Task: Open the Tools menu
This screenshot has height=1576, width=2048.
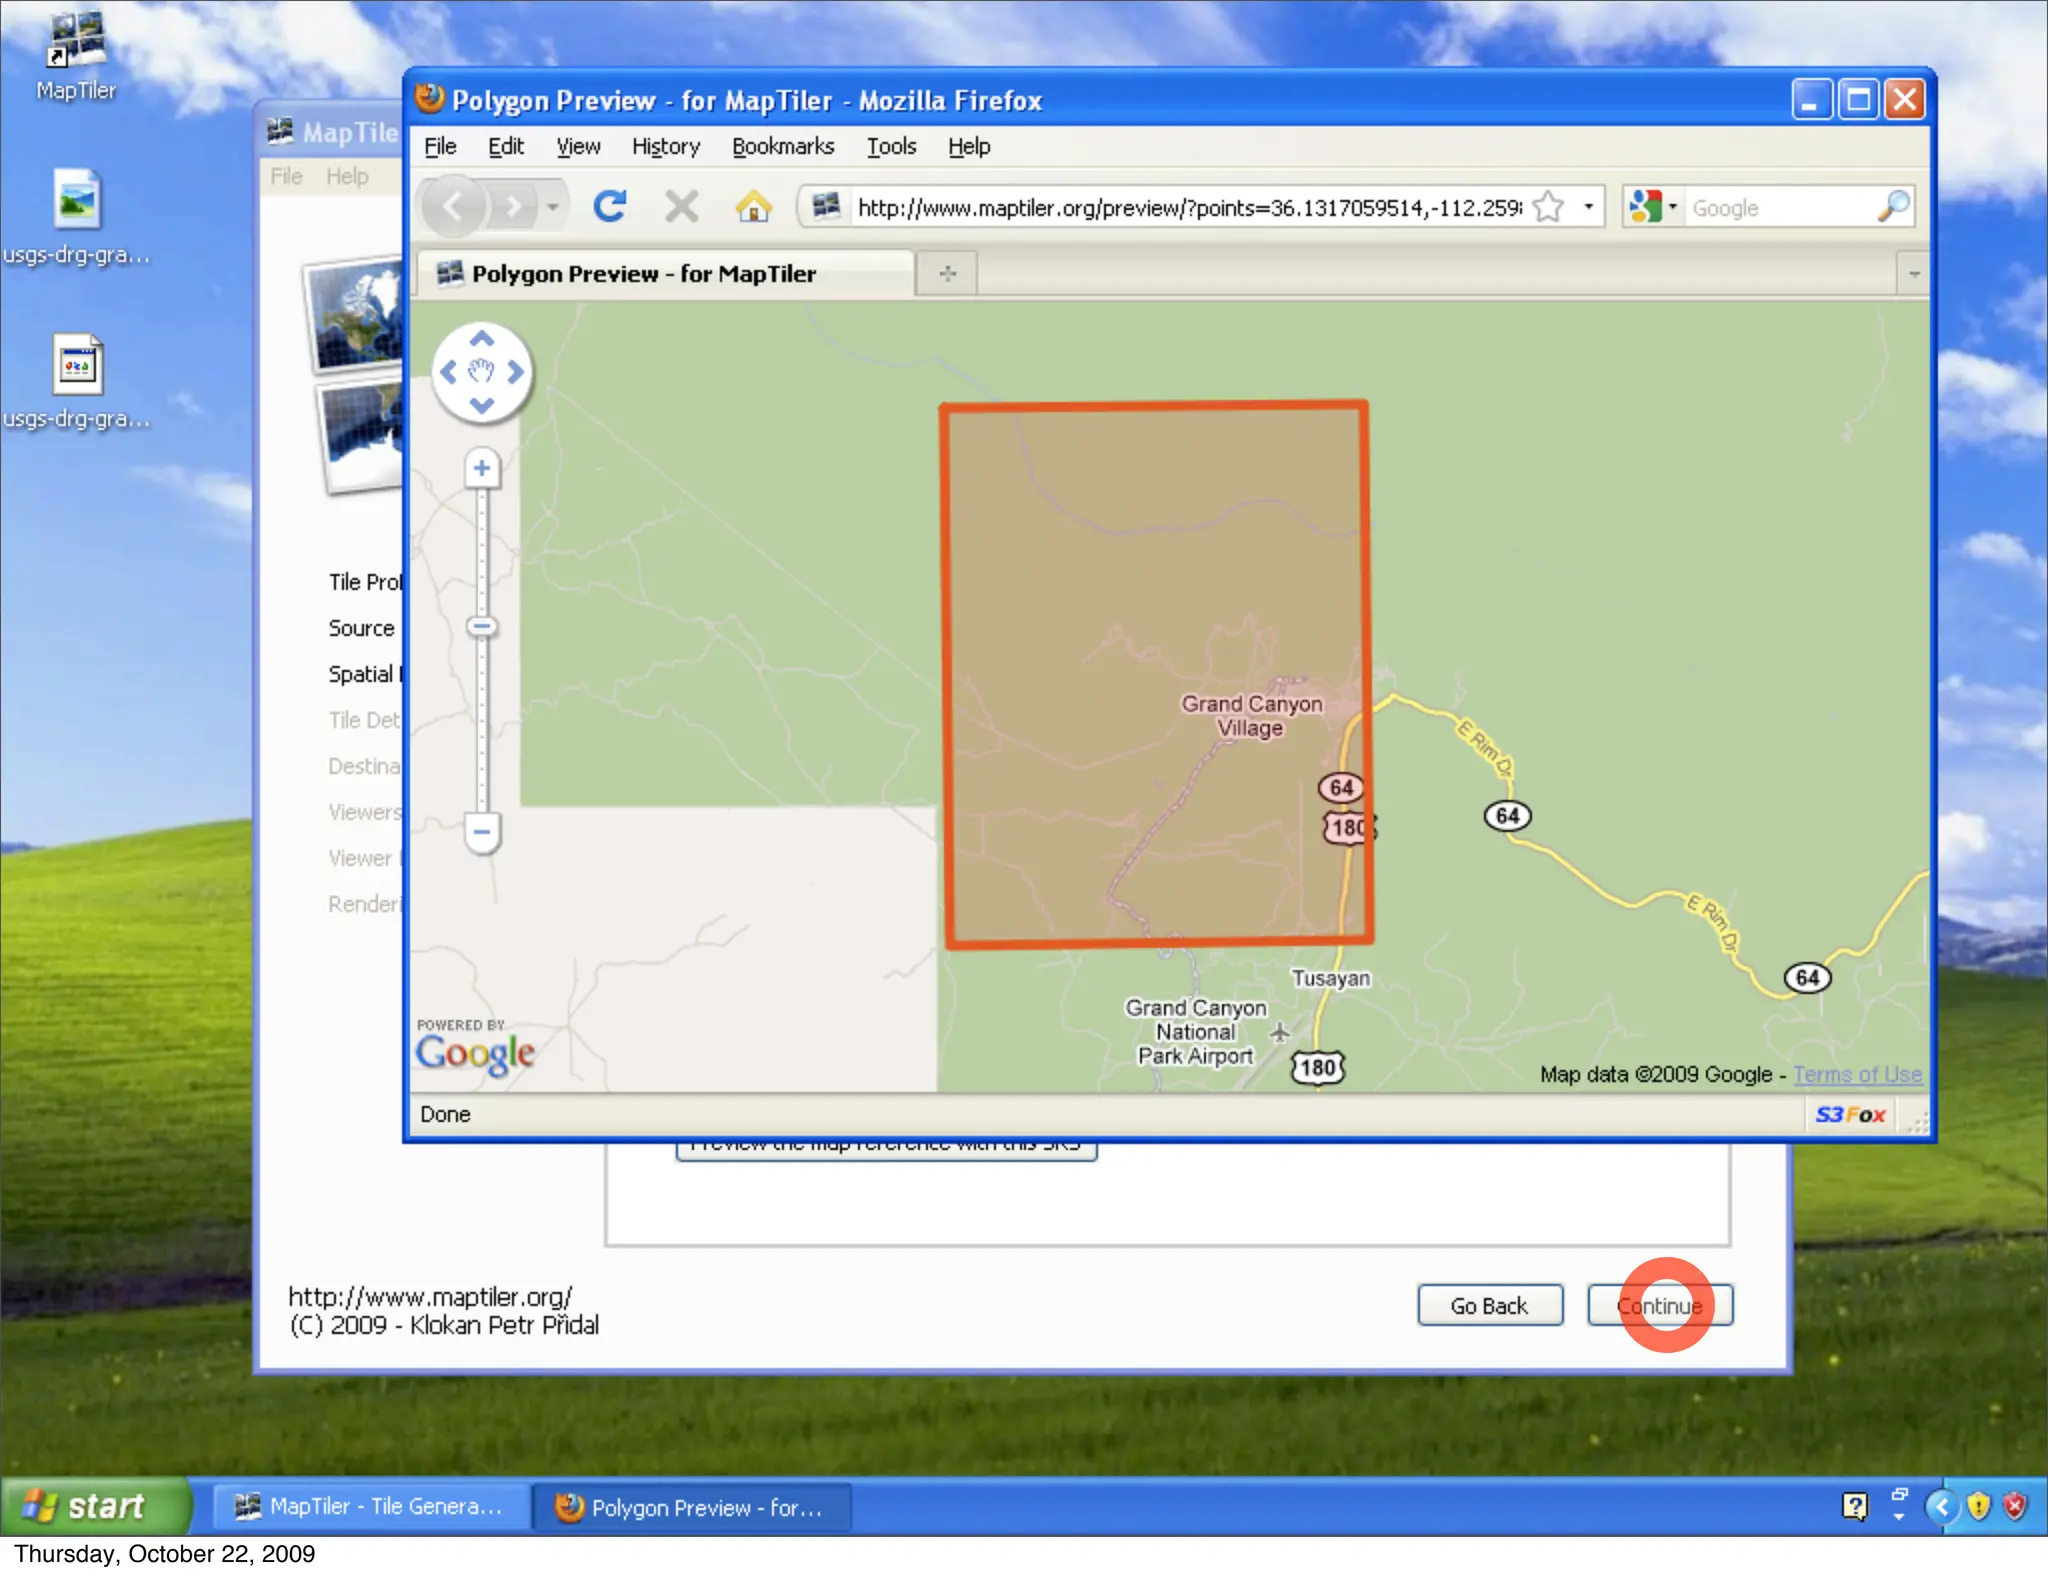Action: coord(890,147)
